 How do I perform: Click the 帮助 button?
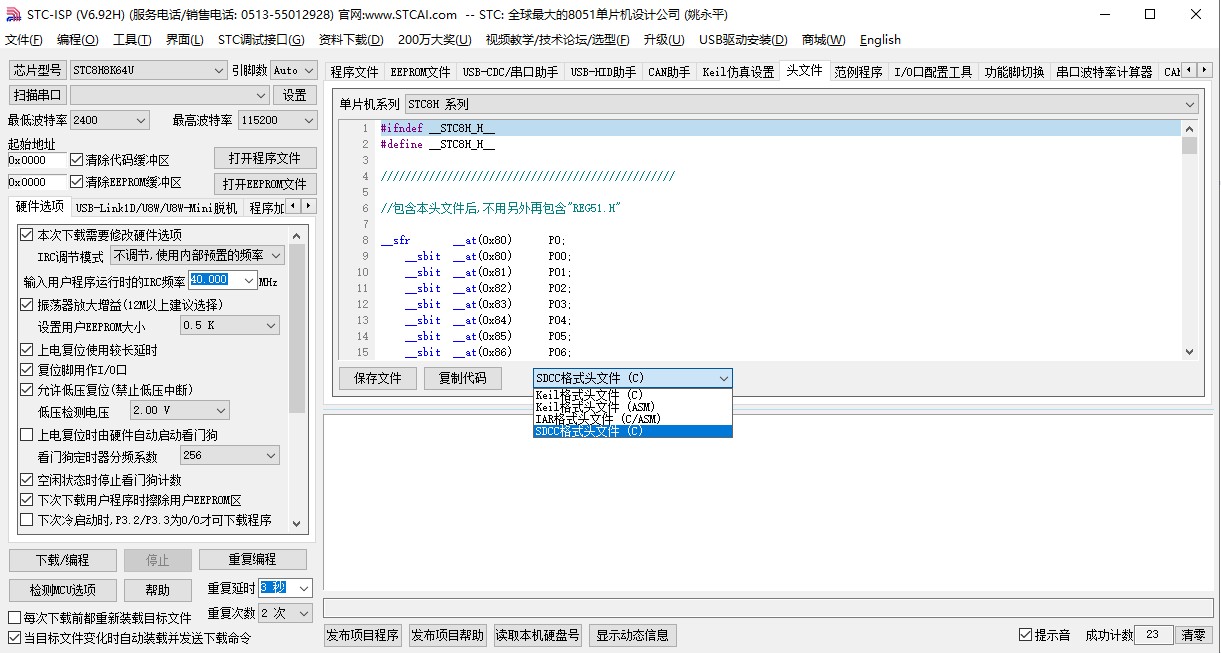tap(157, 590)
